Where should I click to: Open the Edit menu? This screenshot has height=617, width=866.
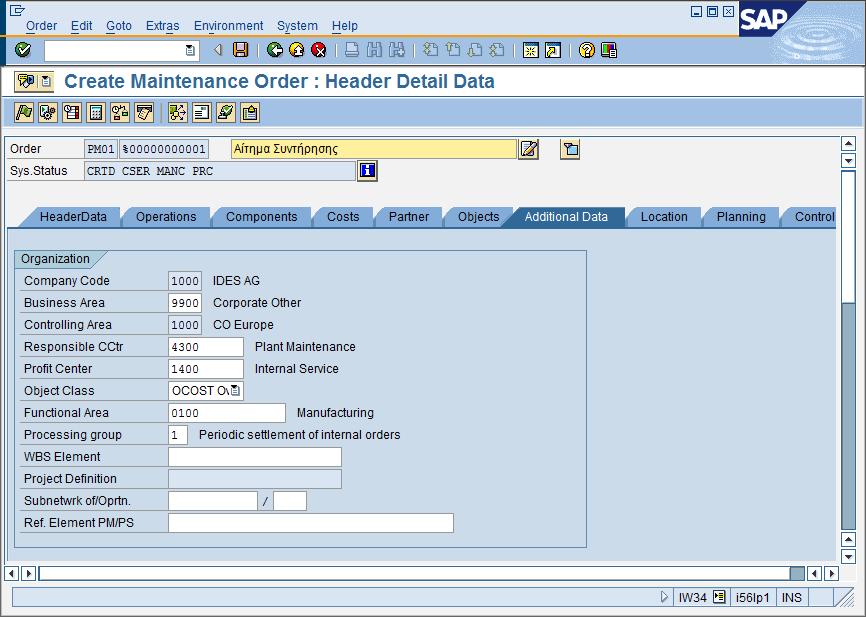point(82,25)
